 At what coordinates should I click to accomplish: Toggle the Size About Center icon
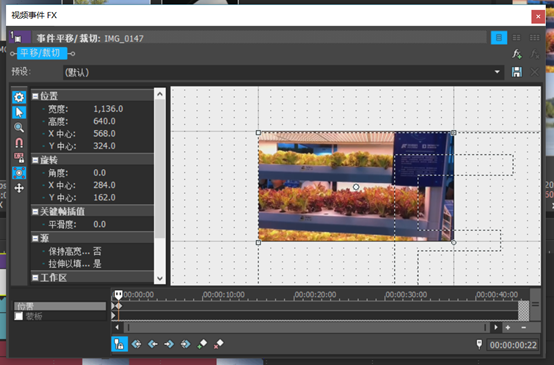(19, 173)
